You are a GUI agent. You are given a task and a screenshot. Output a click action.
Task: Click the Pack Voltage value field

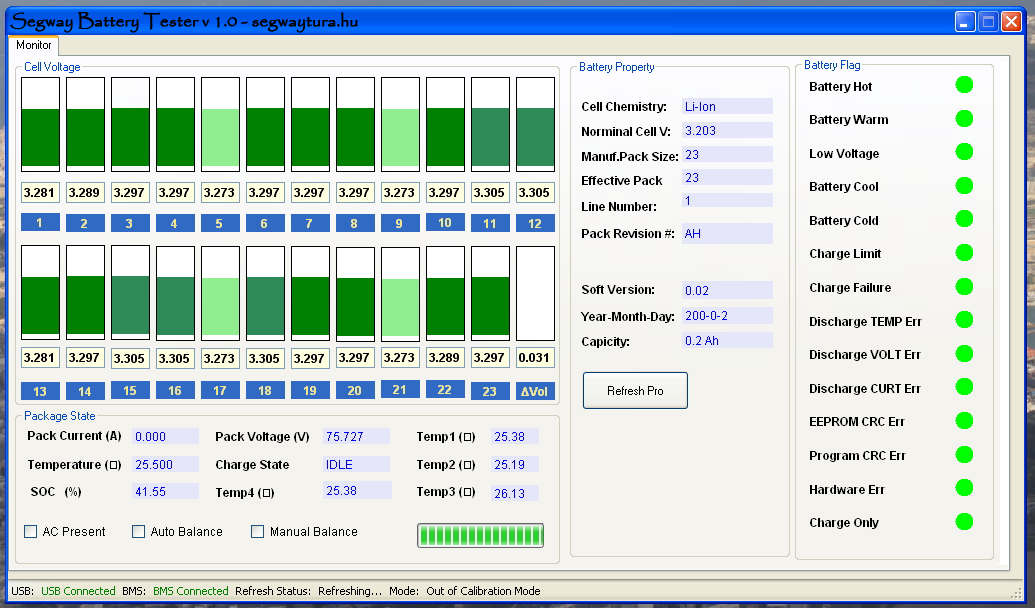[356, 437]
